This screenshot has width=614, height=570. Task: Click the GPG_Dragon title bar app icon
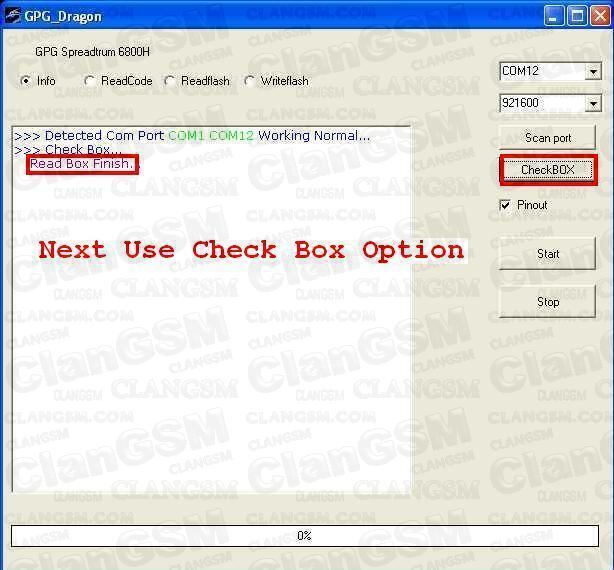13,16
